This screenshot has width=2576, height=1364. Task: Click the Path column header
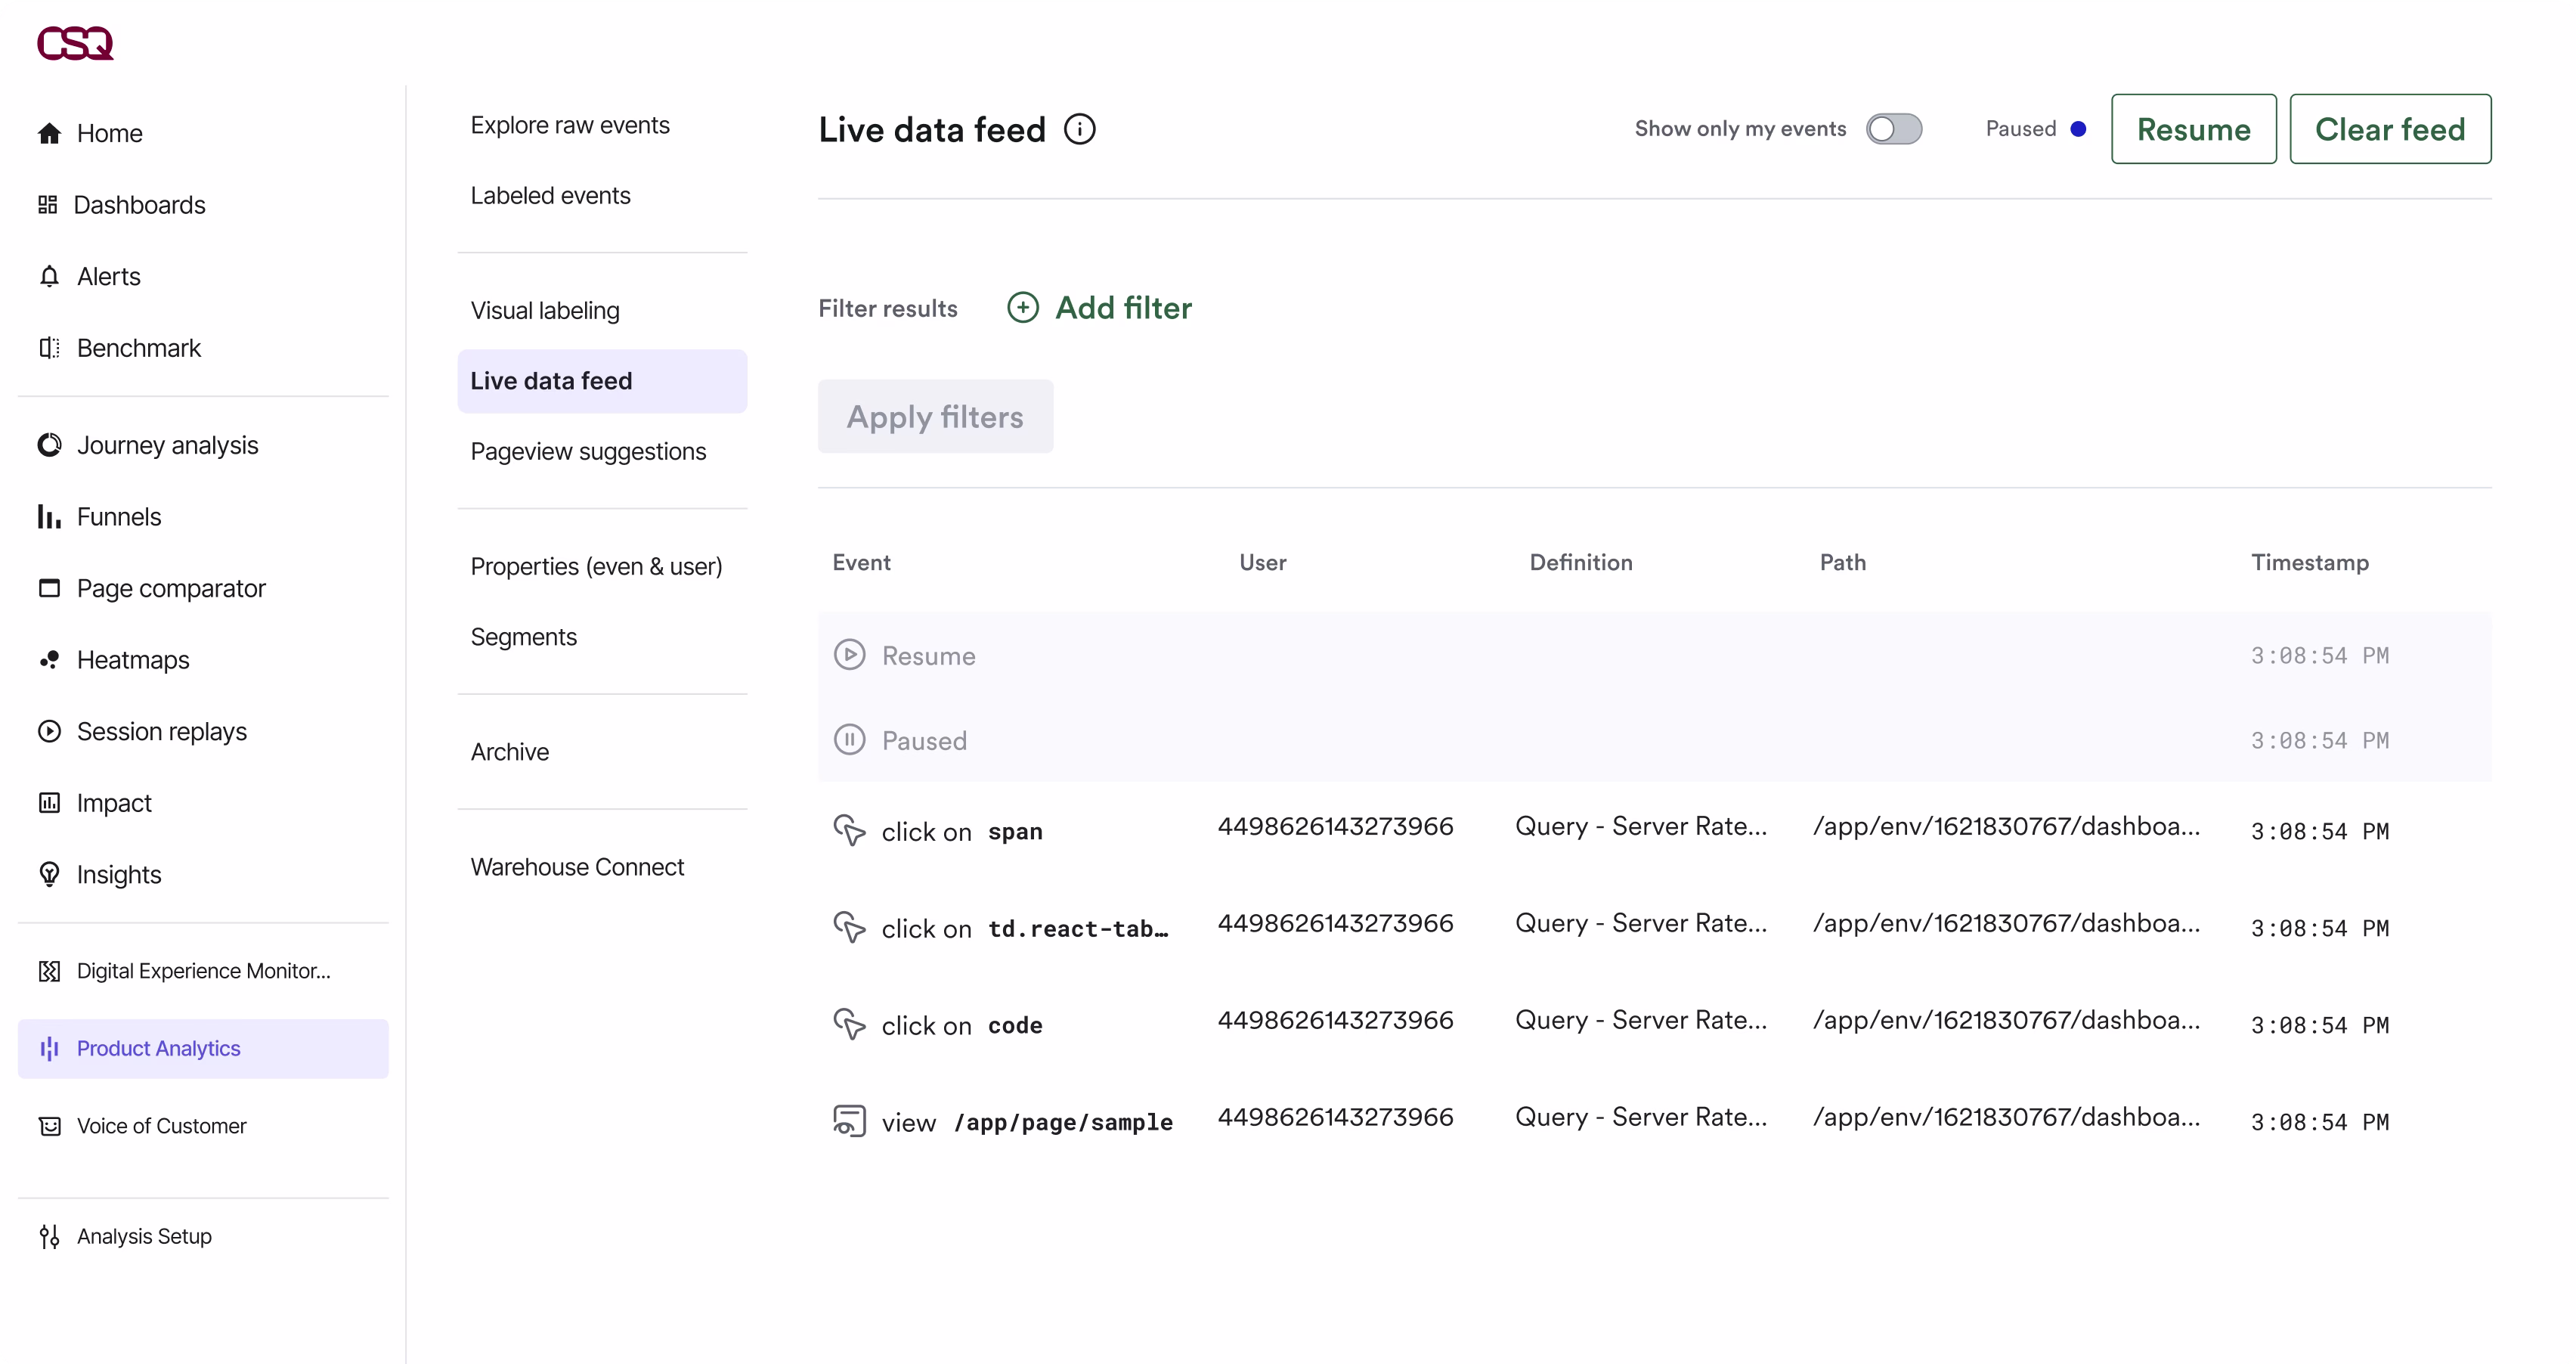click(1843, 562)
